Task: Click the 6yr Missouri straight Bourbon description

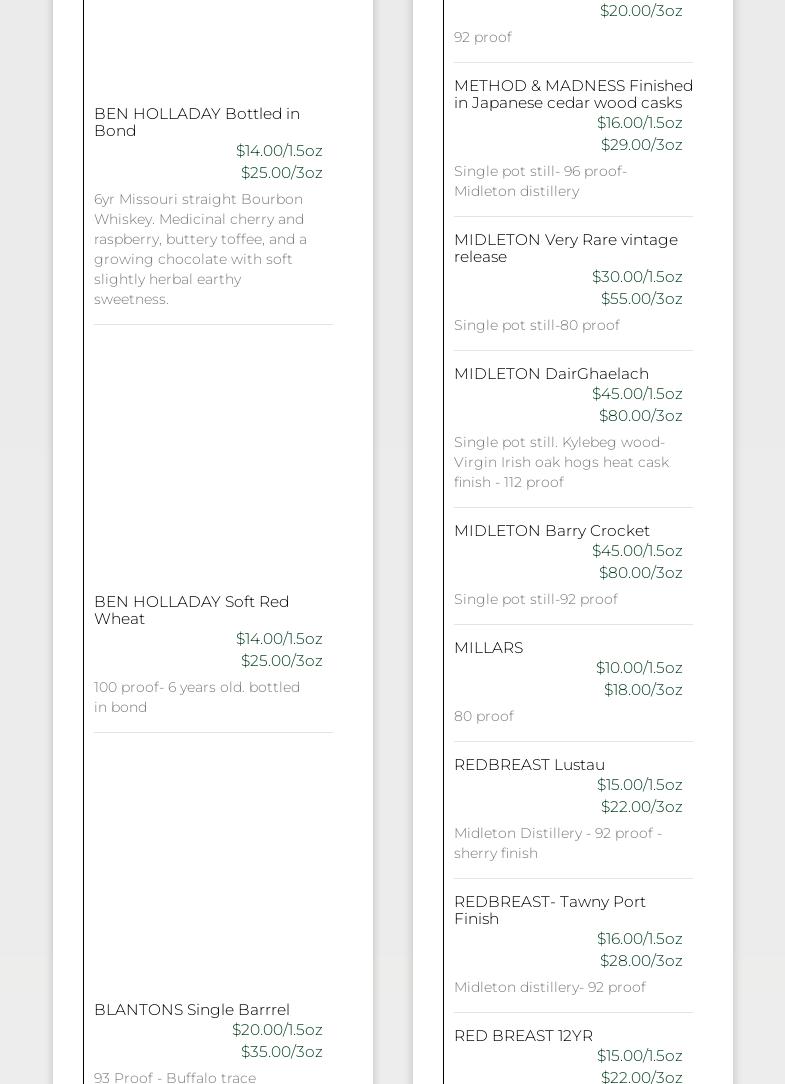Action: pyautogui.click(x=200, y=249)
